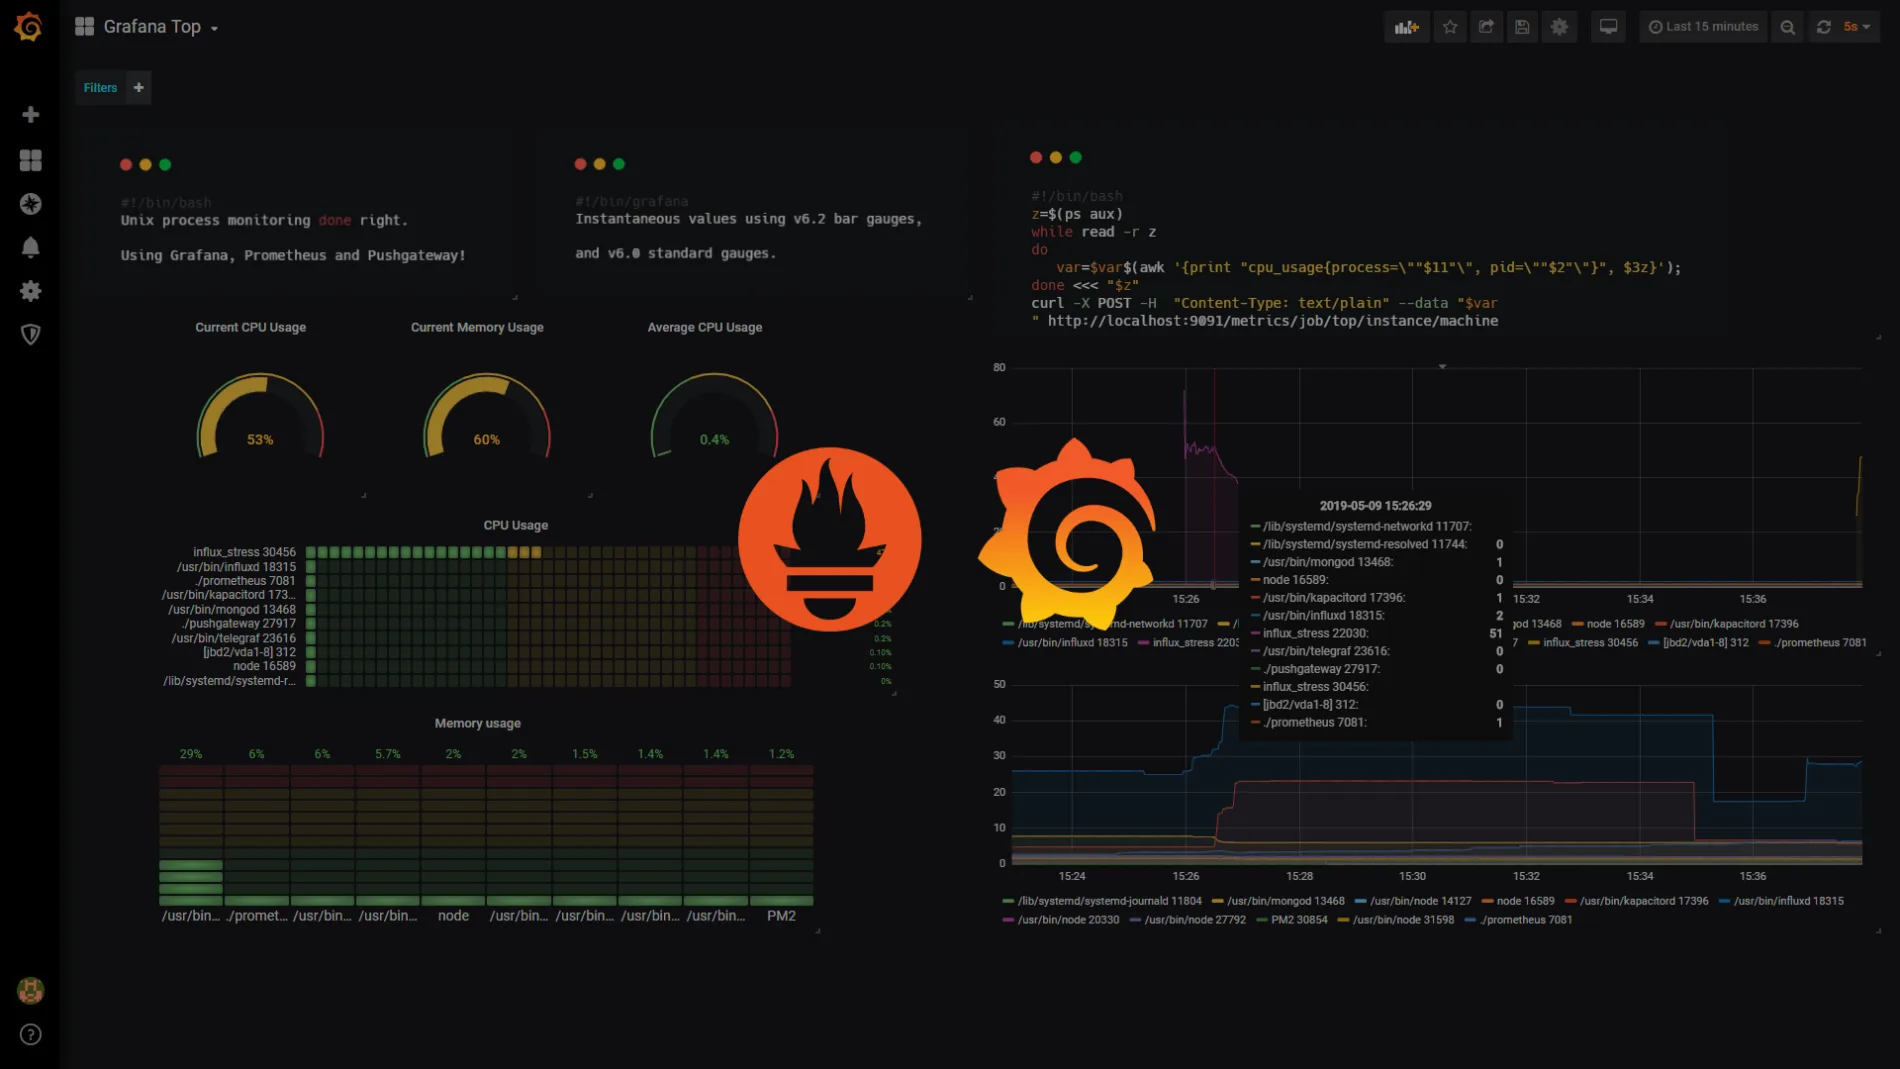This screenshot has height=1069, width=1900.
Task: Refresh the dashboard now
Action: pos(1824,27)
